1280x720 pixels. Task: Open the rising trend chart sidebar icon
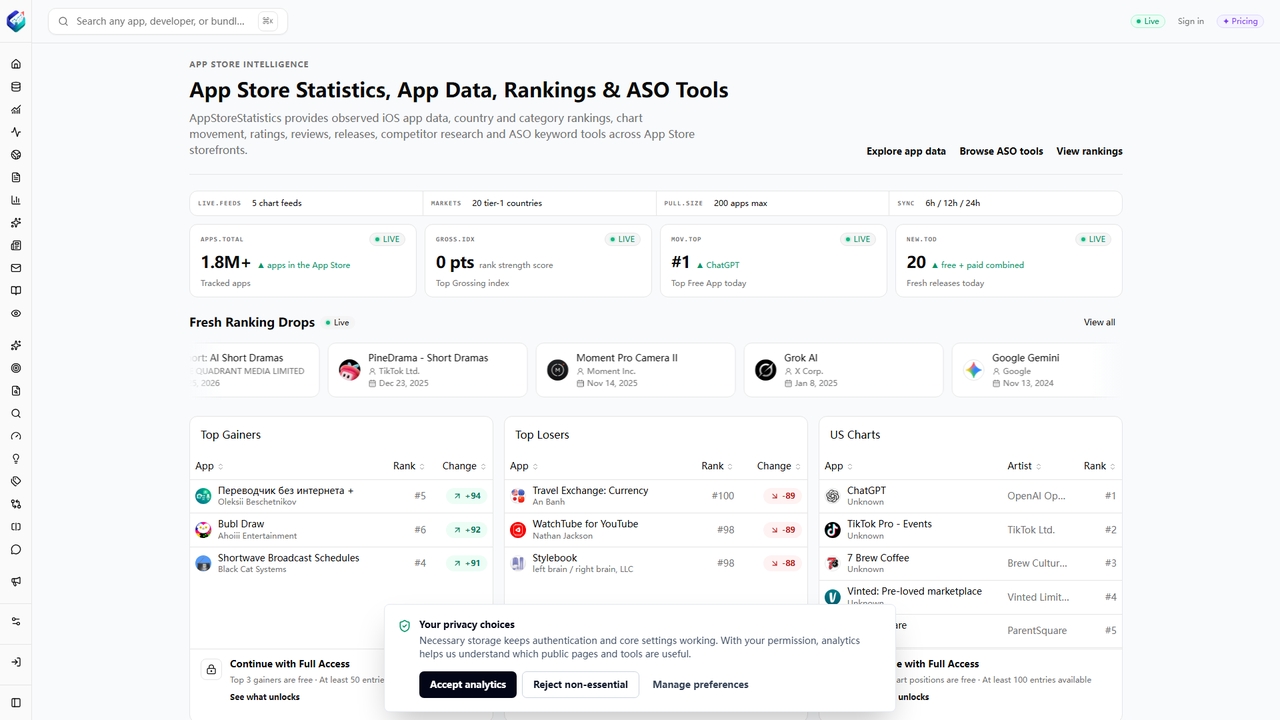pyautogui.click(x=15, y=110)
